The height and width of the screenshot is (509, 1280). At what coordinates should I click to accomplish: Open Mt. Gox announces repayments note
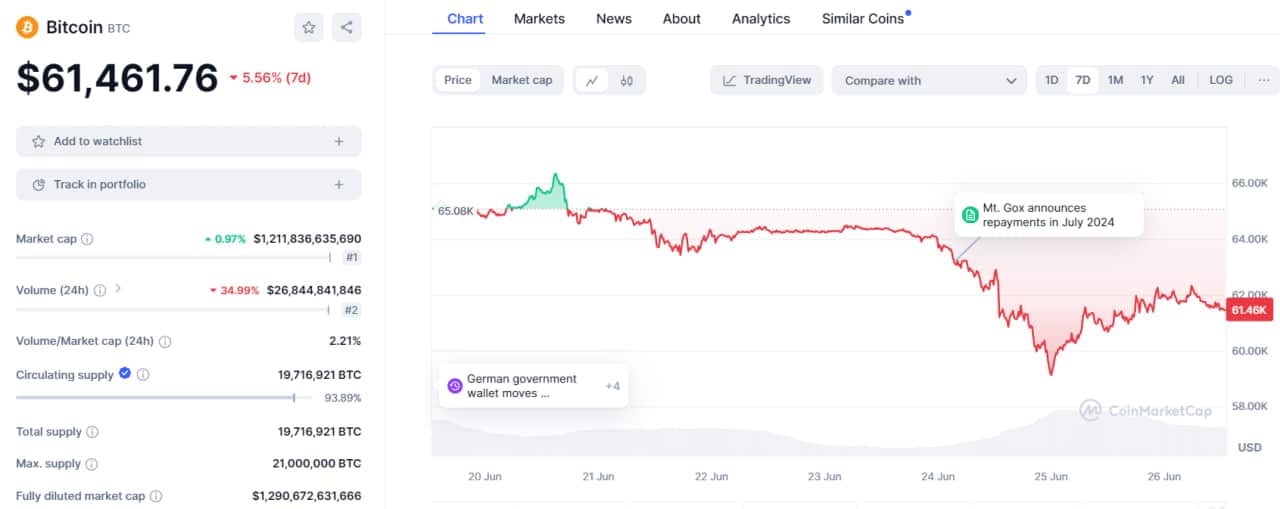click(x=1048, y=215)
